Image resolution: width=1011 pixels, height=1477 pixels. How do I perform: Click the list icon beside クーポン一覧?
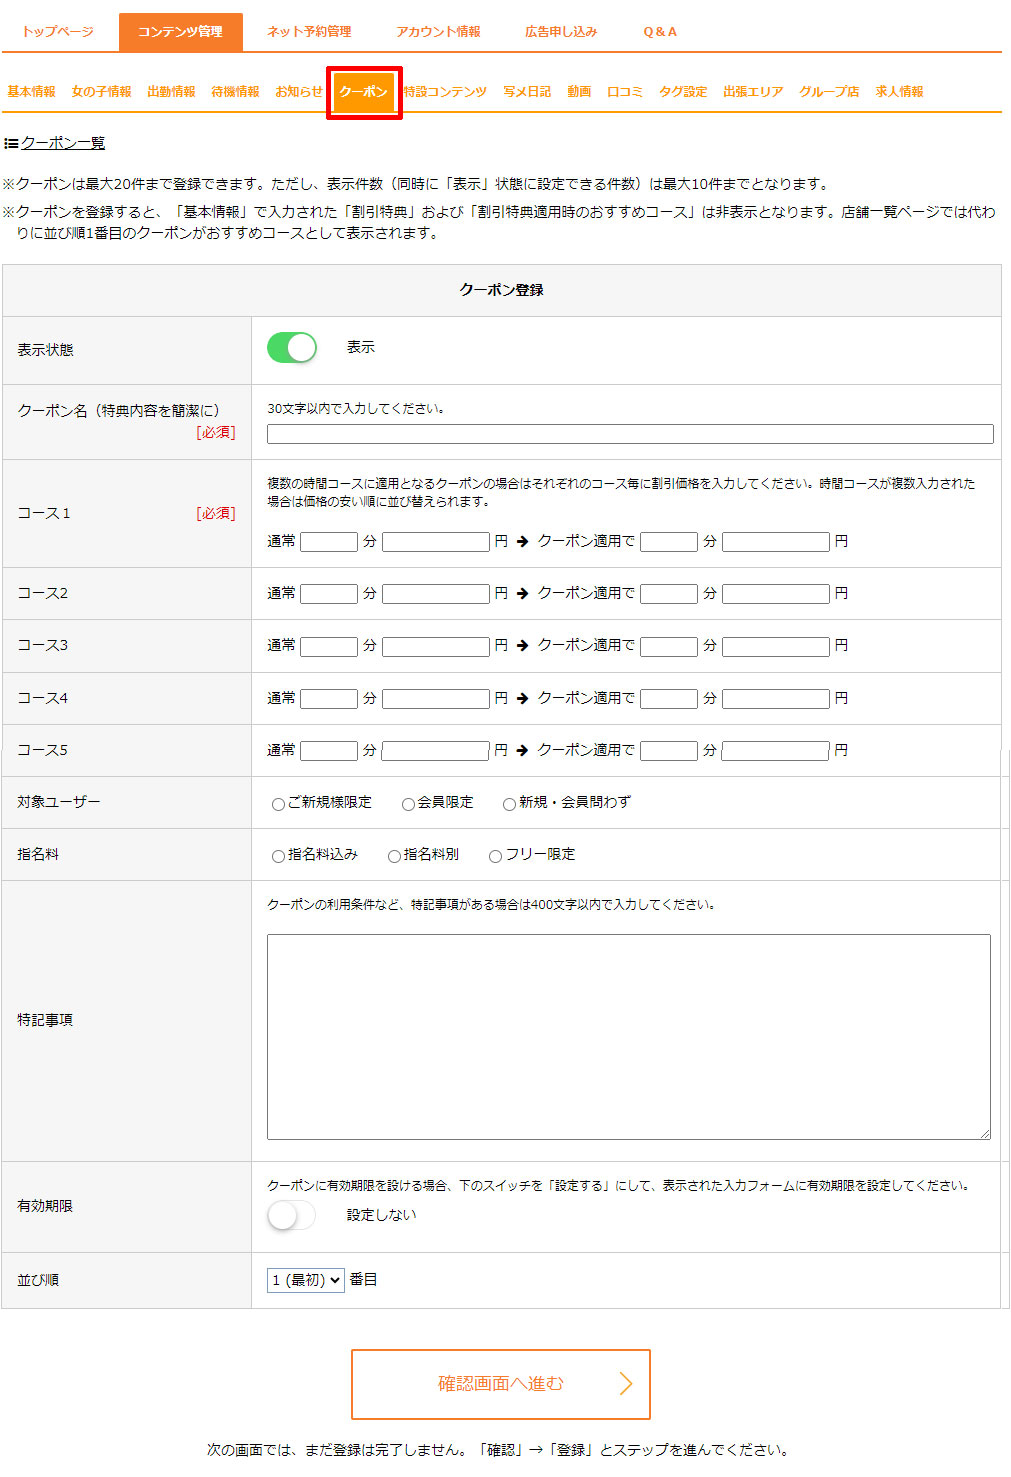11,144
